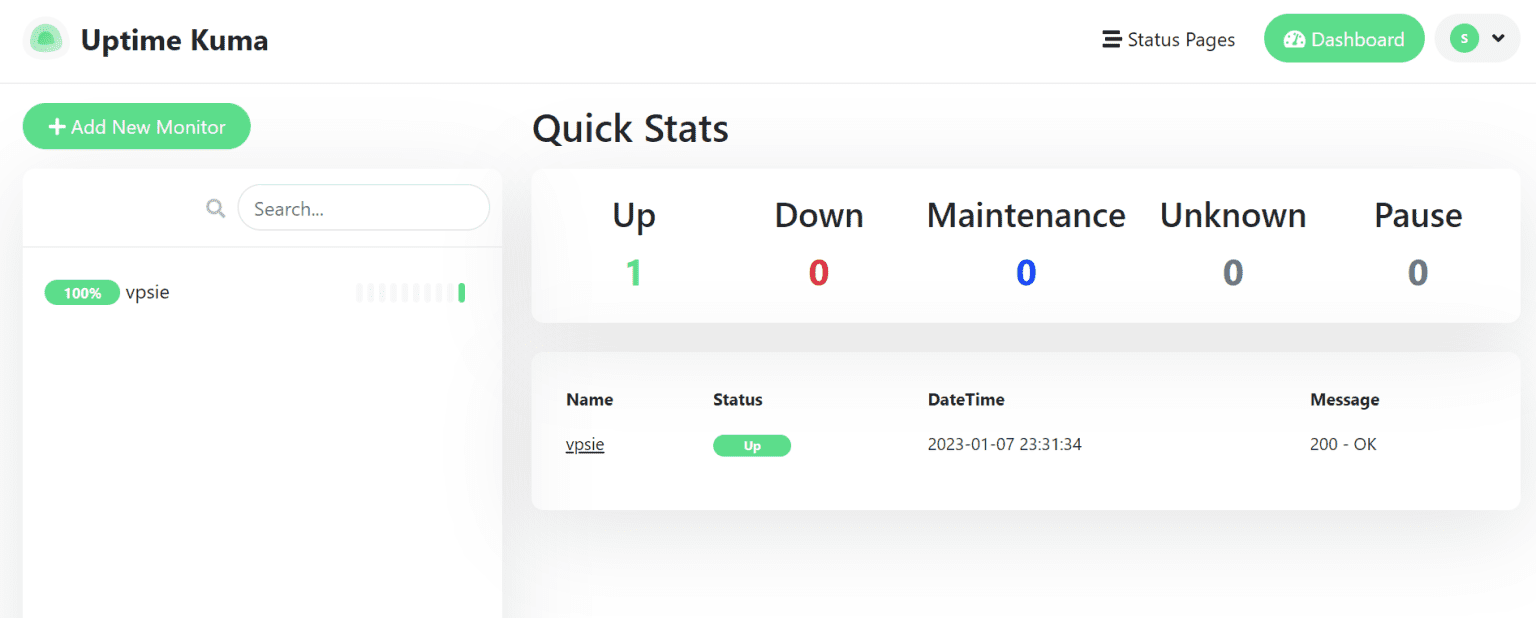Image resolution: width=1536 pixels, height=618 pixels.
Task: Click the vpsie heartbeat history strip
Action: point(410,292)
